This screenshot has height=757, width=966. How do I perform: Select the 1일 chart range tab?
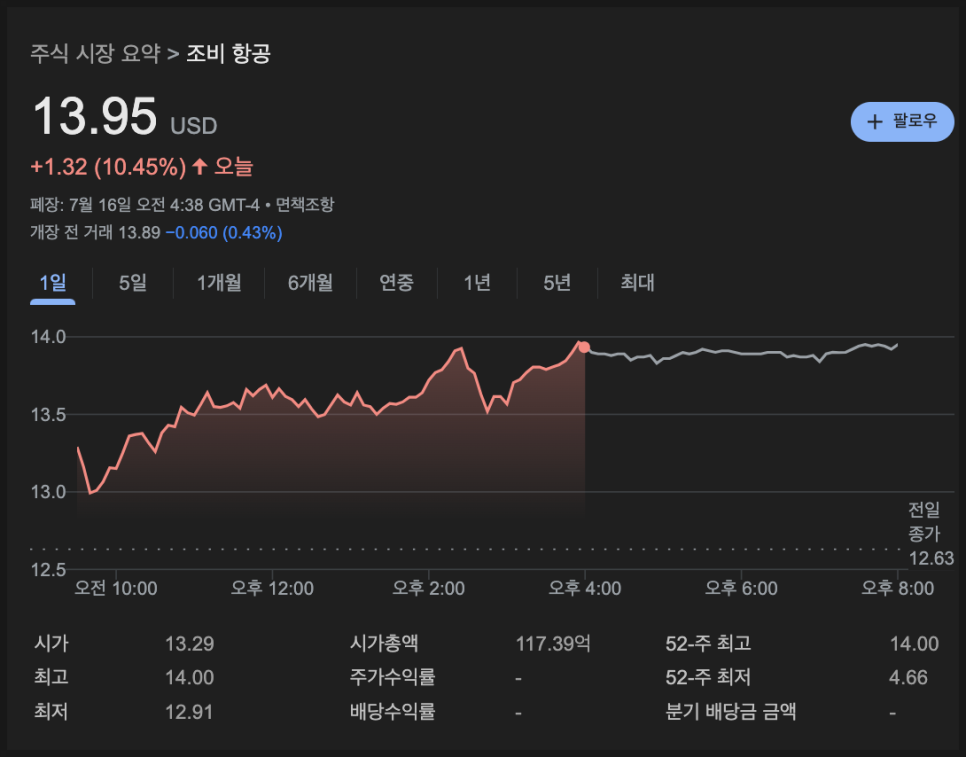click(x=52, y=283)
